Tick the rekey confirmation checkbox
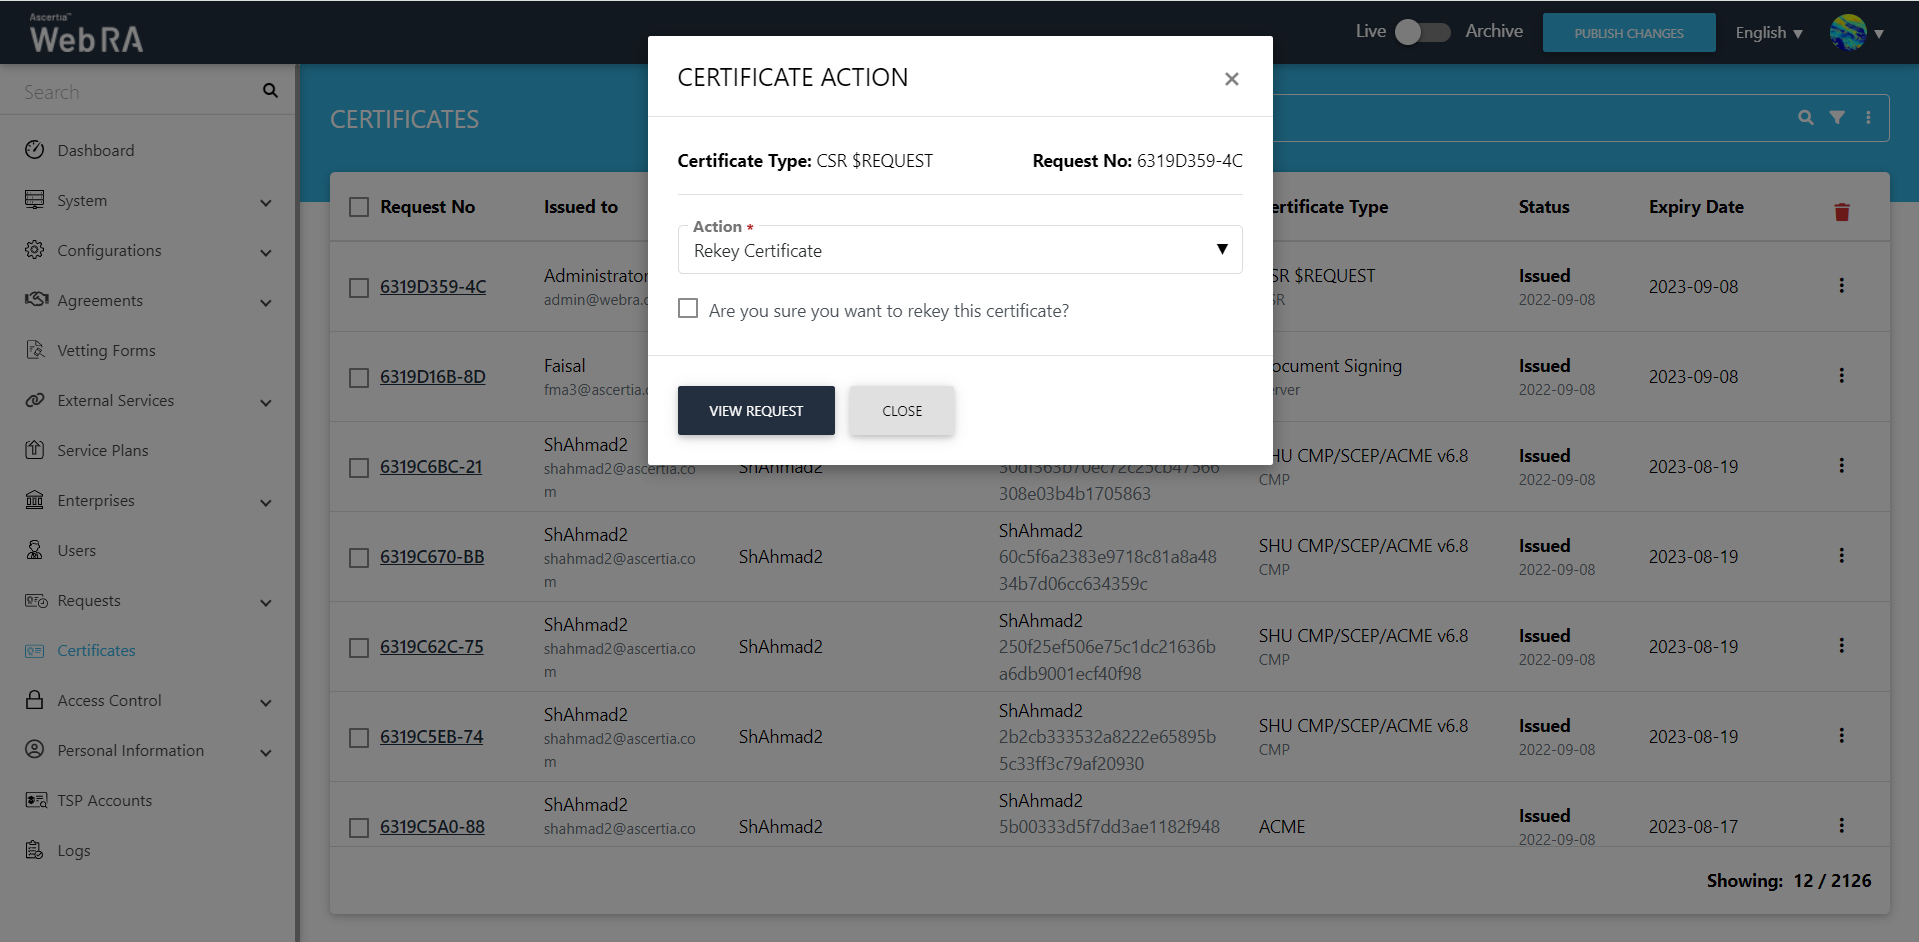The width and height of the screenshot is (1919, 942). (688, 309)
